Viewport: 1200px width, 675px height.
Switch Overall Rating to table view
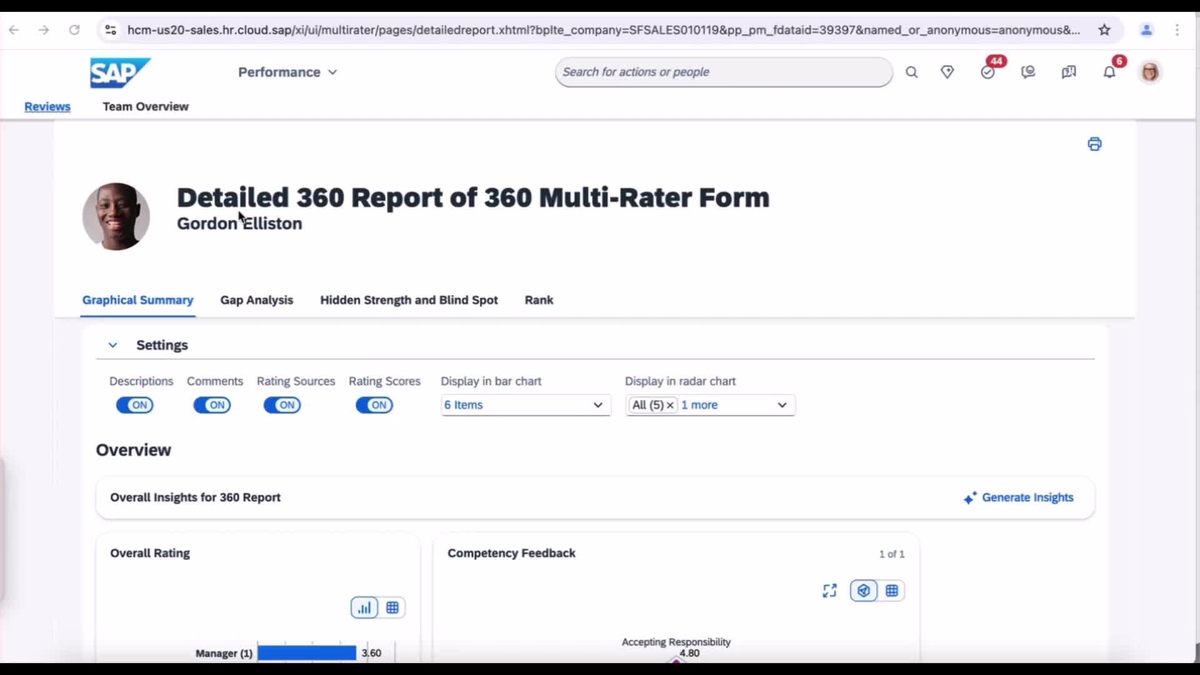(392, 607)
